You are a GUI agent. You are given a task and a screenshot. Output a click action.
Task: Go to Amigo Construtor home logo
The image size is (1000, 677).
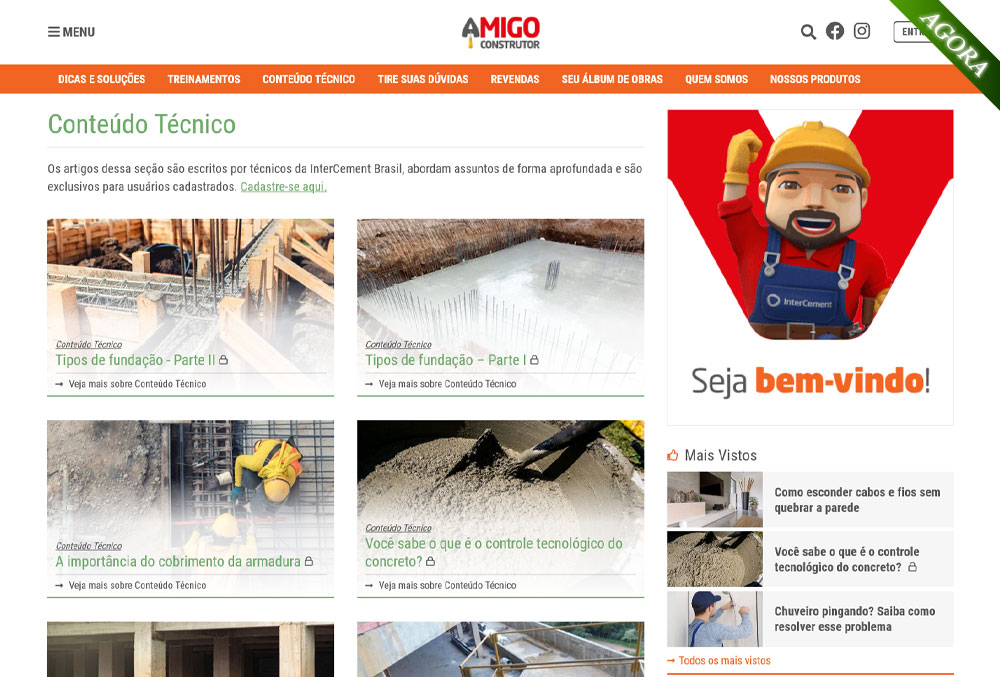tap(501, 33)
